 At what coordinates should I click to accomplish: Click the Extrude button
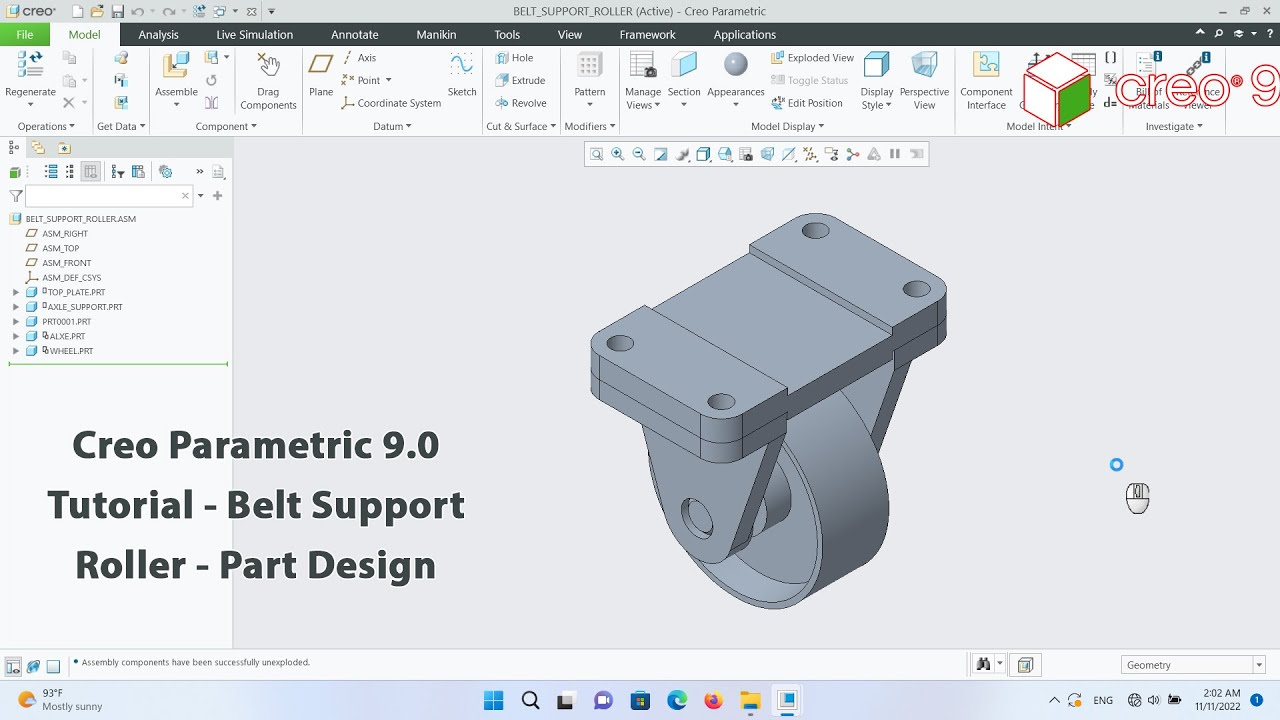[520, 81]
